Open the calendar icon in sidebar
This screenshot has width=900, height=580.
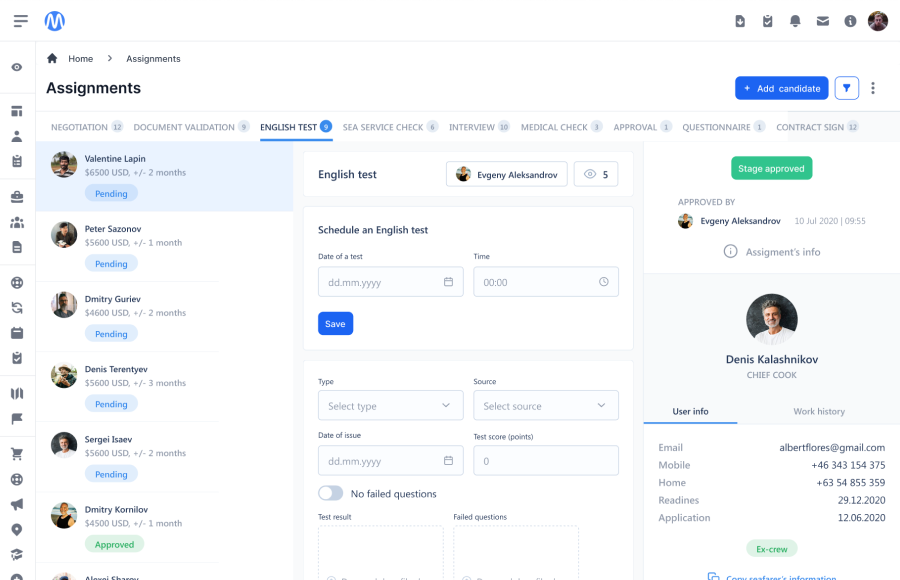pyautogui.click(x=17, y=333)
